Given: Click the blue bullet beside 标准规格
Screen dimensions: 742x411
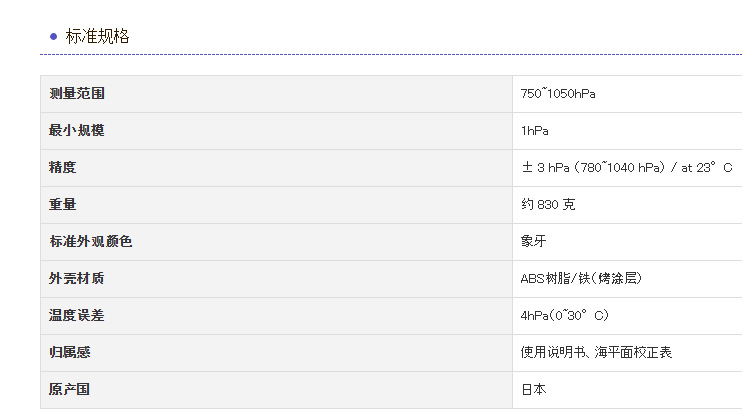Looking at the screenshot, I should (53, 36).
